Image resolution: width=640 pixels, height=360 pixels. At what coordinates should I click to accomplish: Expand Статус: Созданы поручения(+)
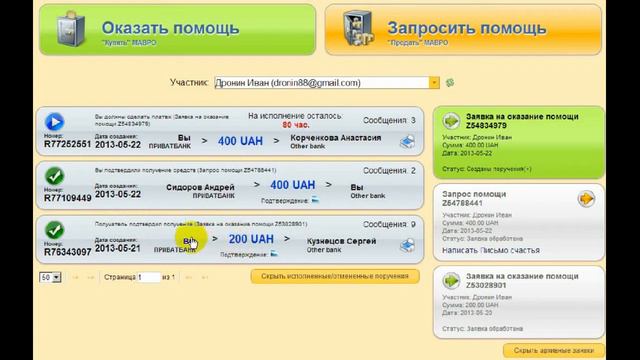click(487, 169)
